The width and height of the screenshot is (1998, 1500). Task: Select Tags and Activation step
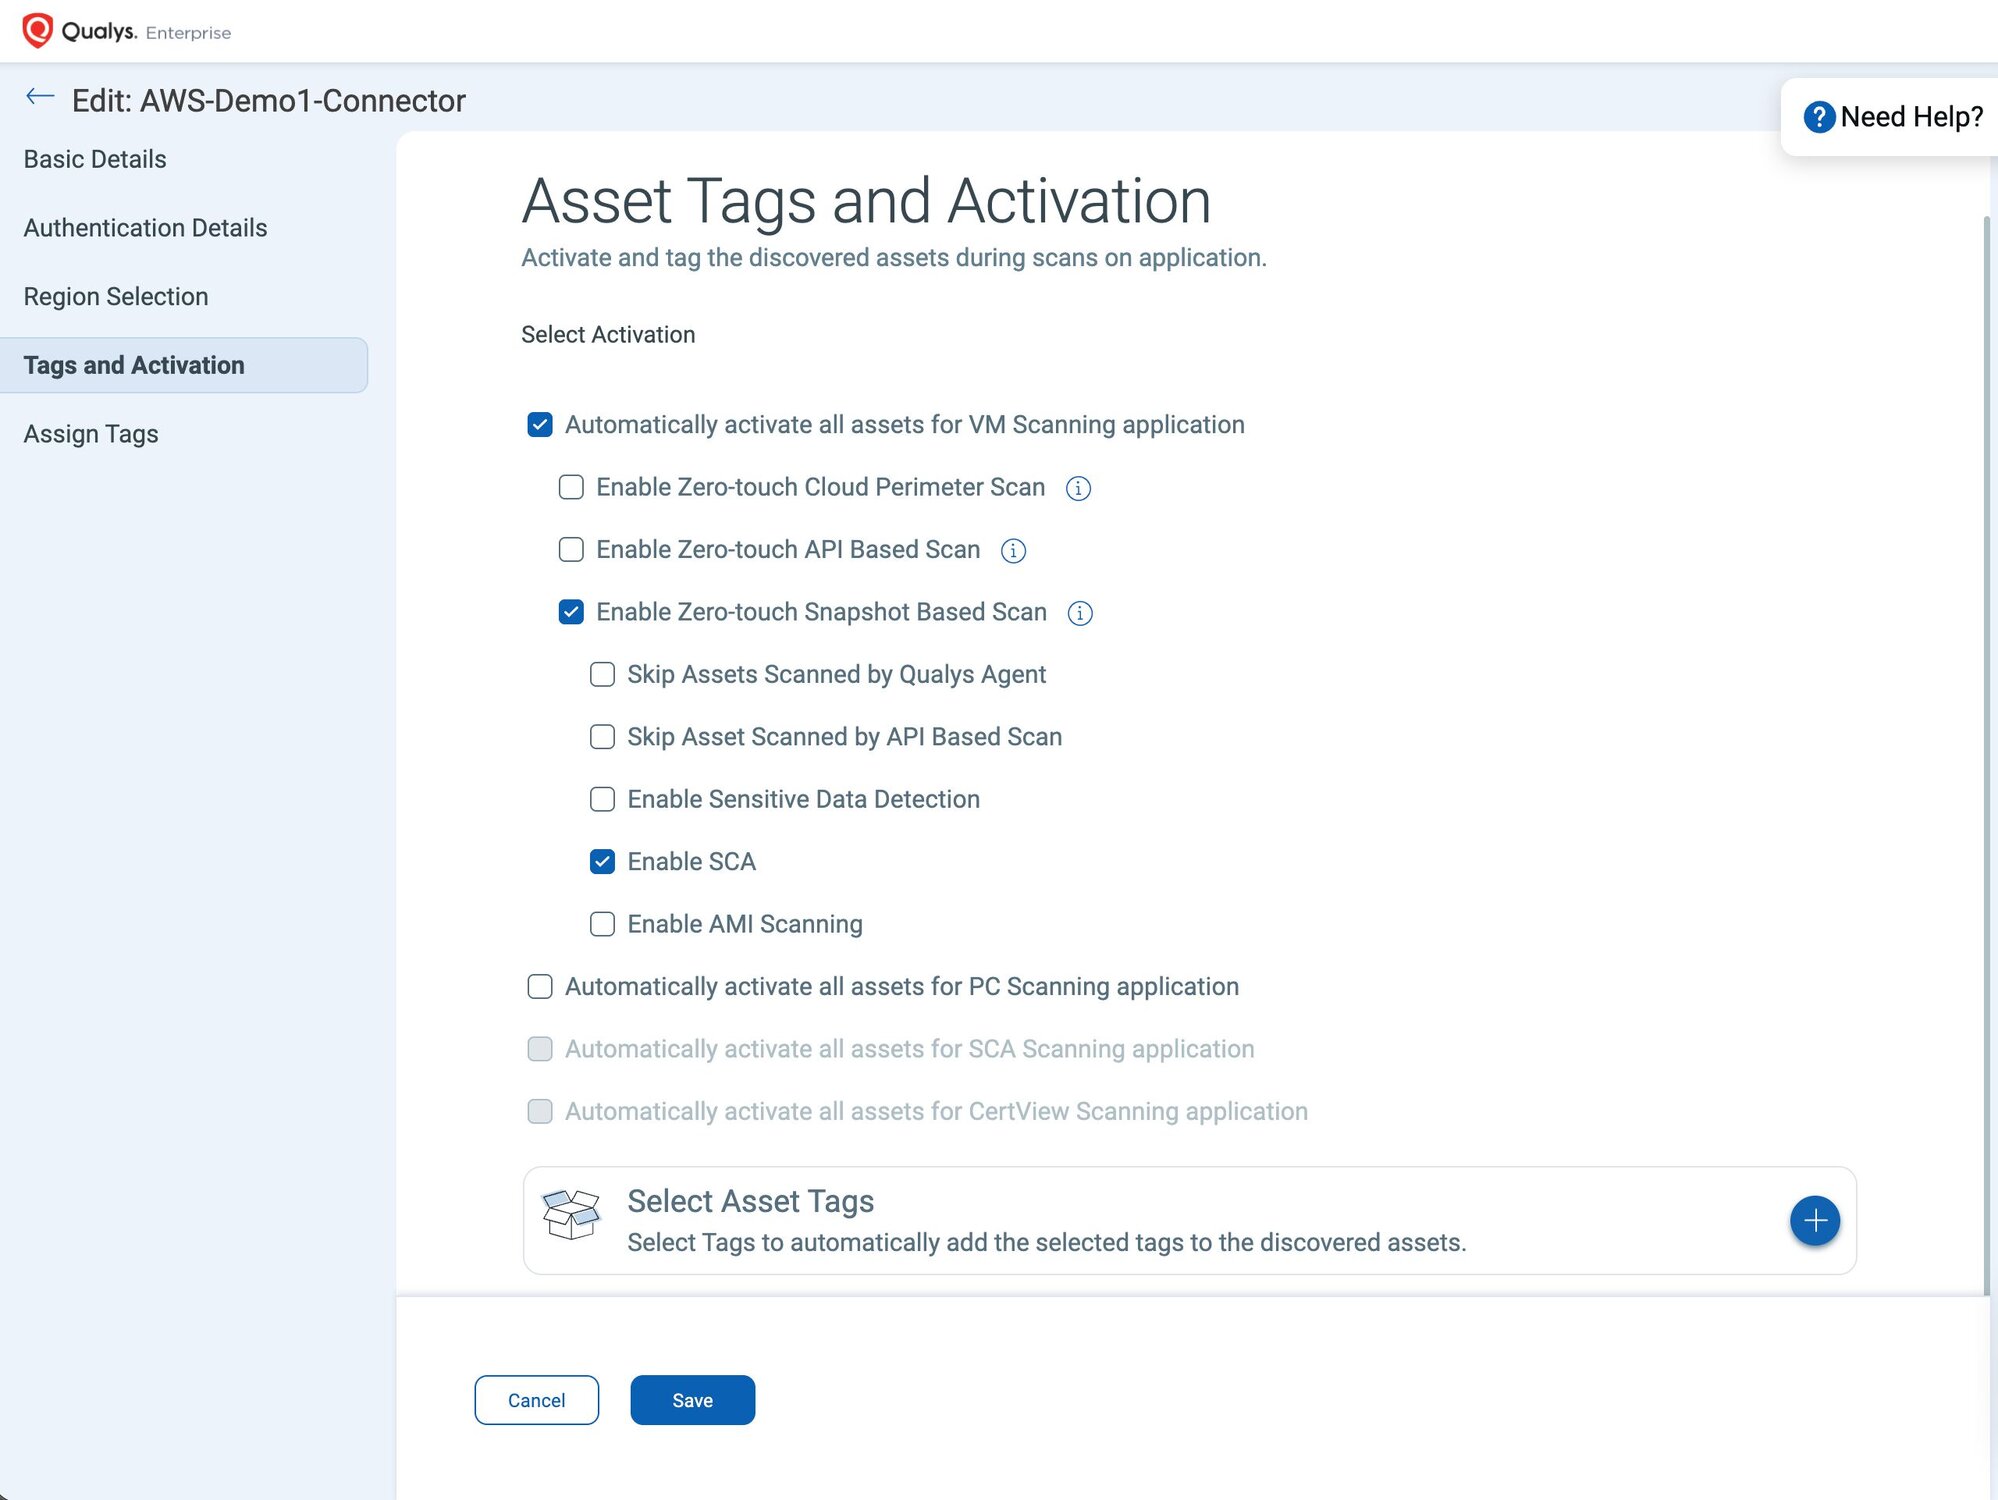[184, 365]
